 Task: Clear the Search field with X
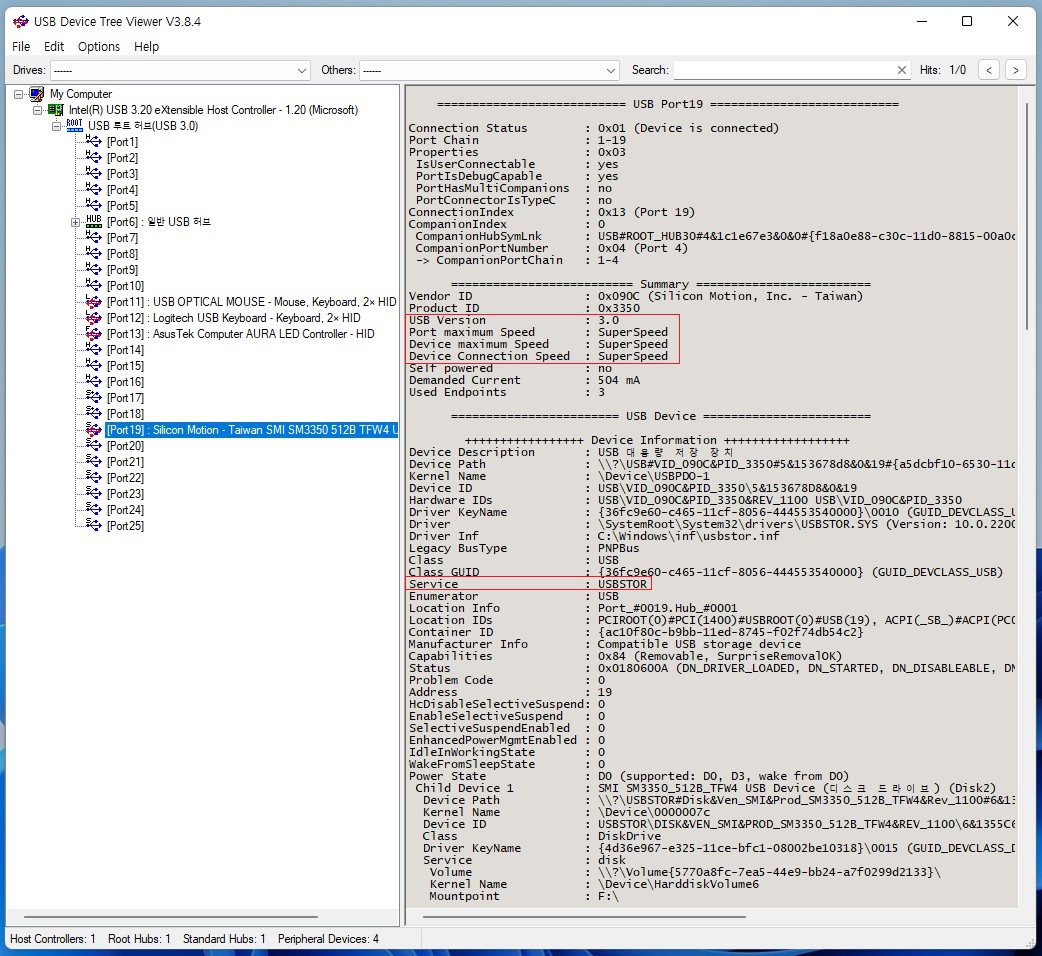[902, 70]
